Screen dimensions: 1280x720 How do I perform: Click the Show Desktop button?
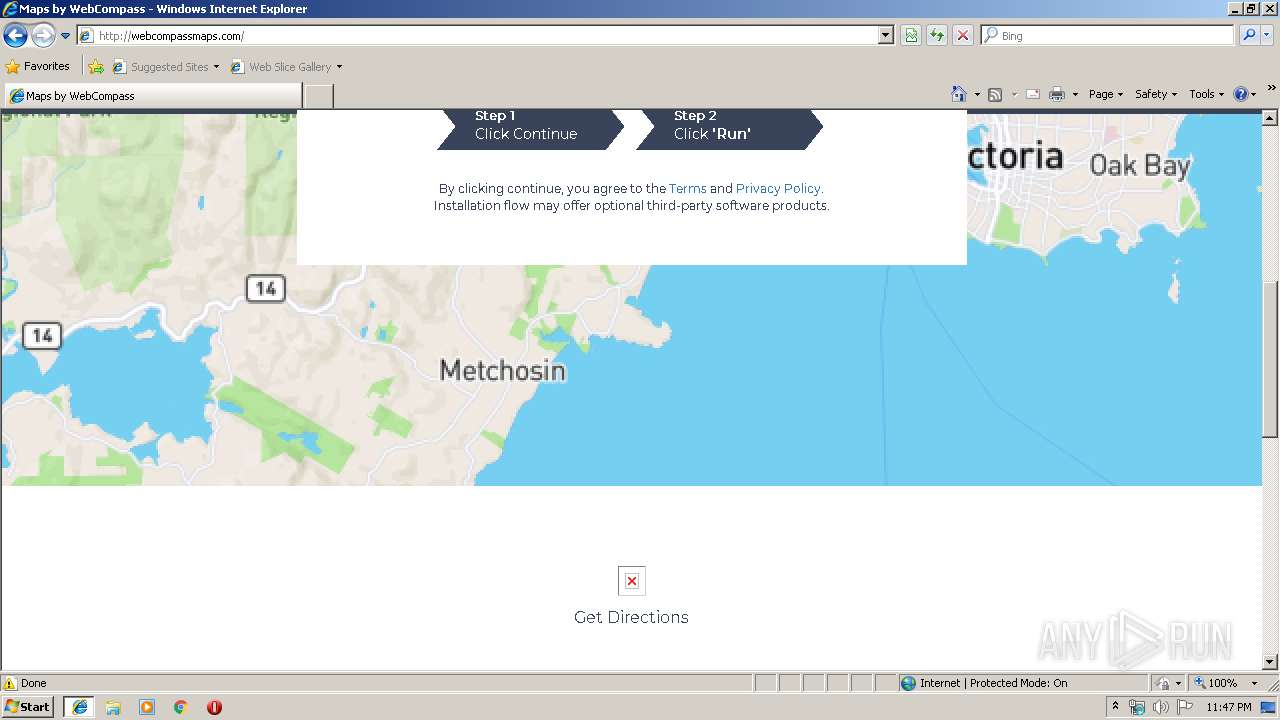[1270, 707]
